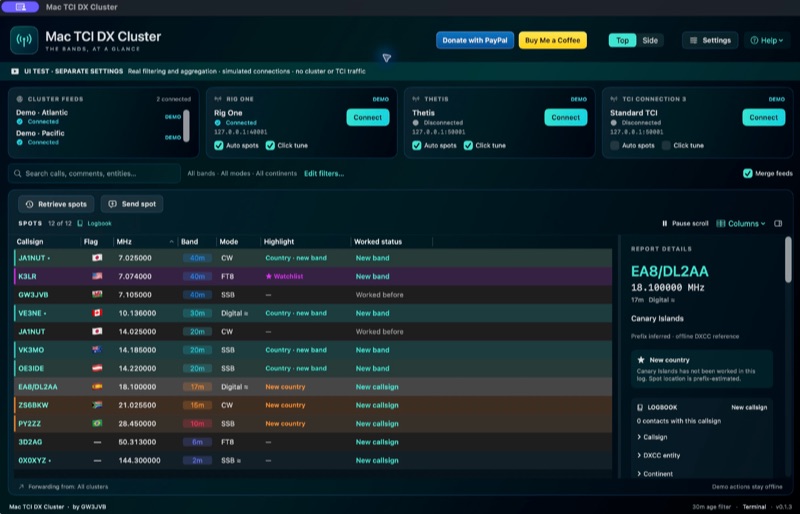The image size is (800, 514).
Task: Open the Settings button
Action: pos(710,40)
